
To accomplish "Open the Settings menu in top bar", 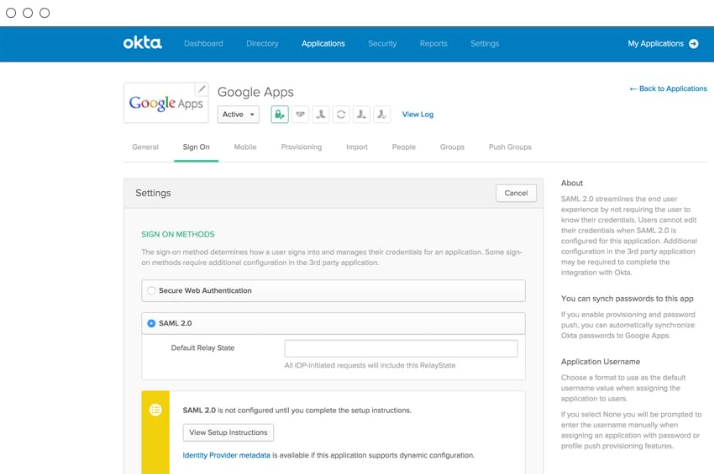I will (x=484, y=44).
